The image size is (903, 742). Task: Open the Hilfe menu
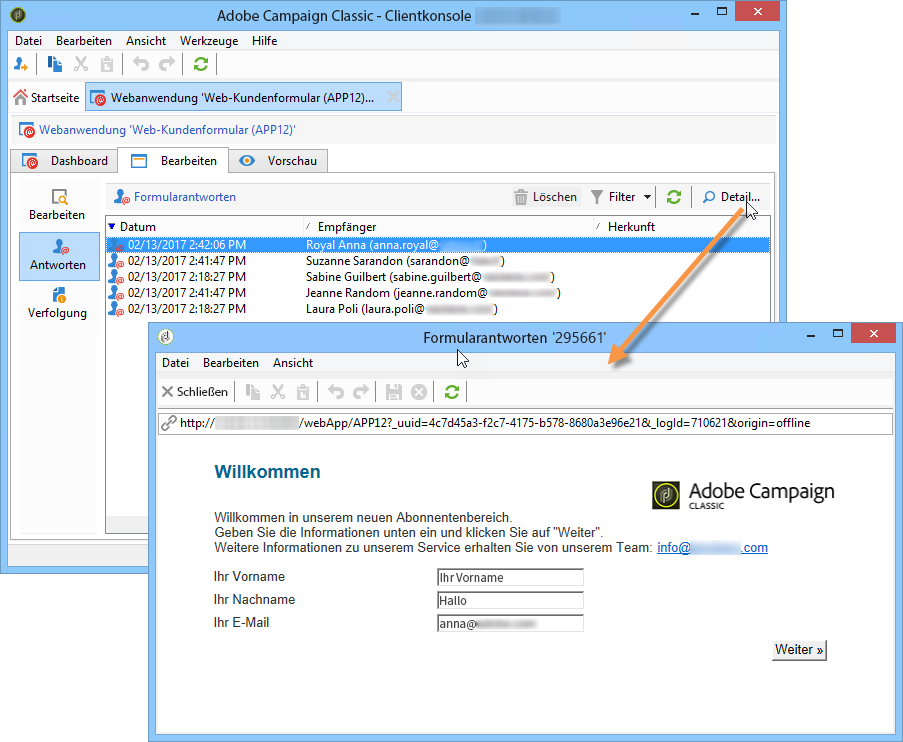click(264, 41)
